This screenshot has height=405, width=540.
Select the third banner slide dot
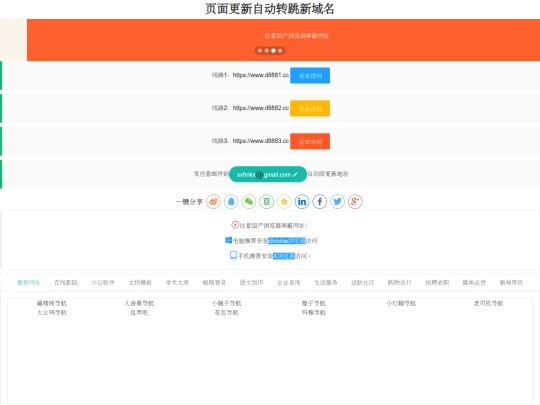273,51
